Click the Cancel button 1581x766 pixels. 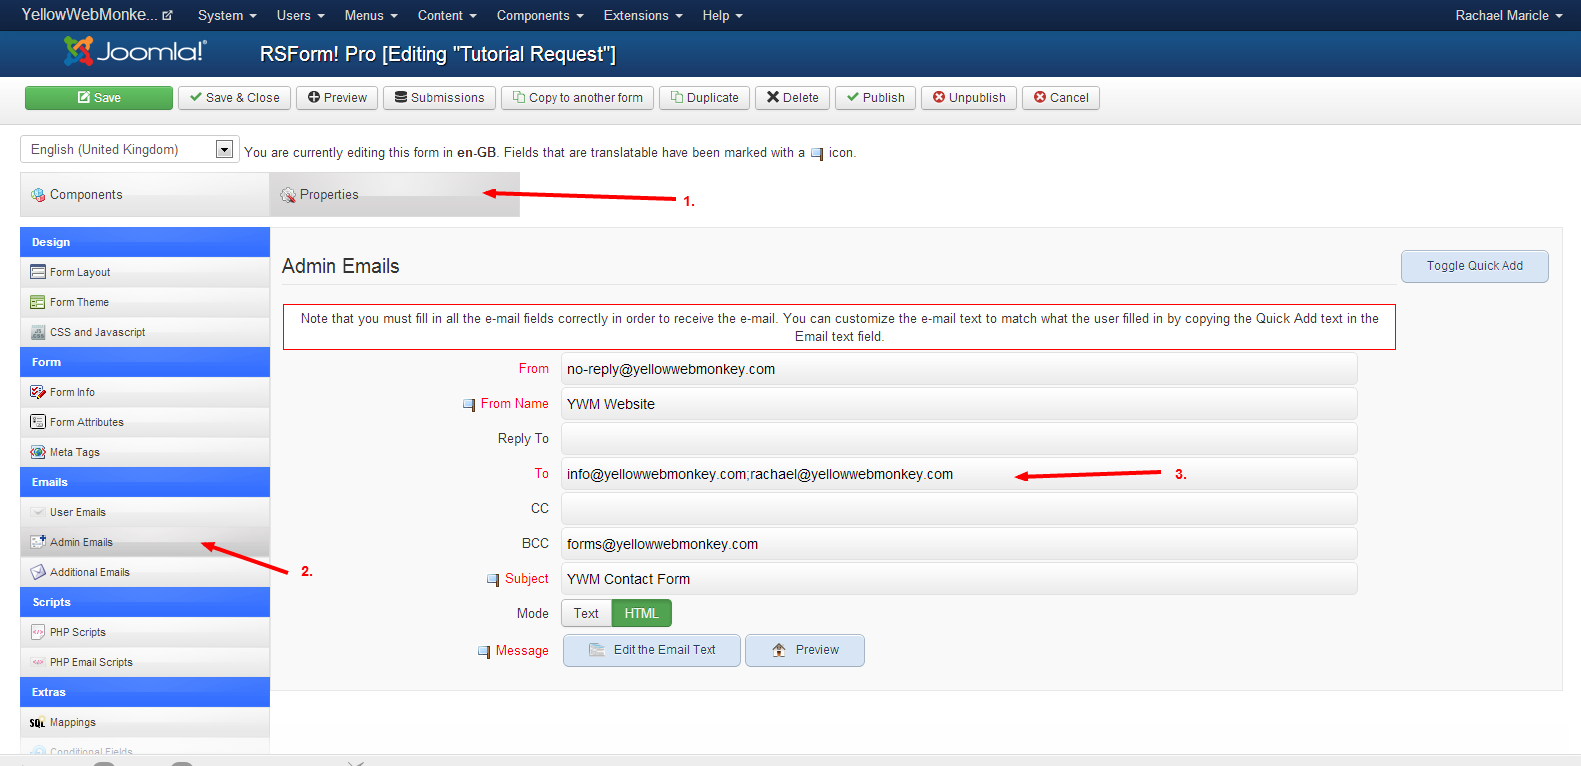coord(1061,97)
